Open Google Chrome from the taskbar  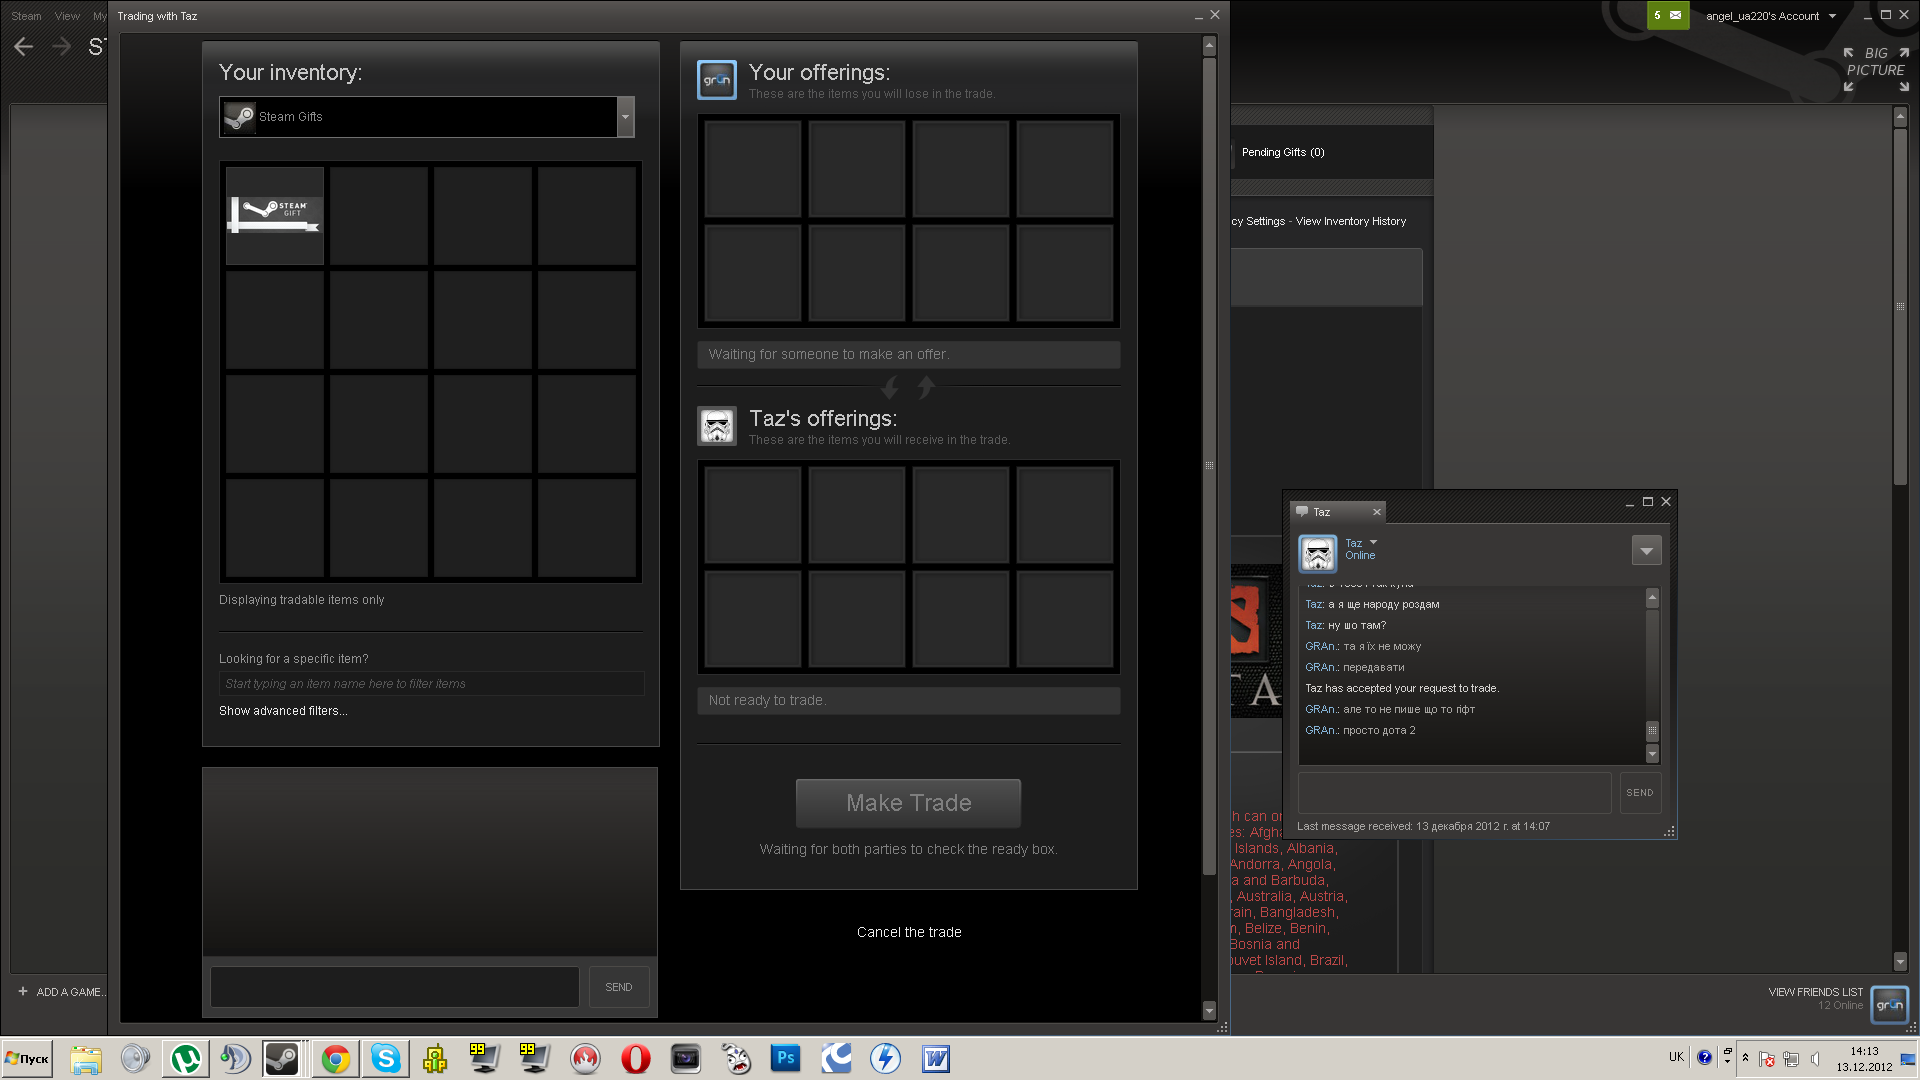tap(336, 1058)
